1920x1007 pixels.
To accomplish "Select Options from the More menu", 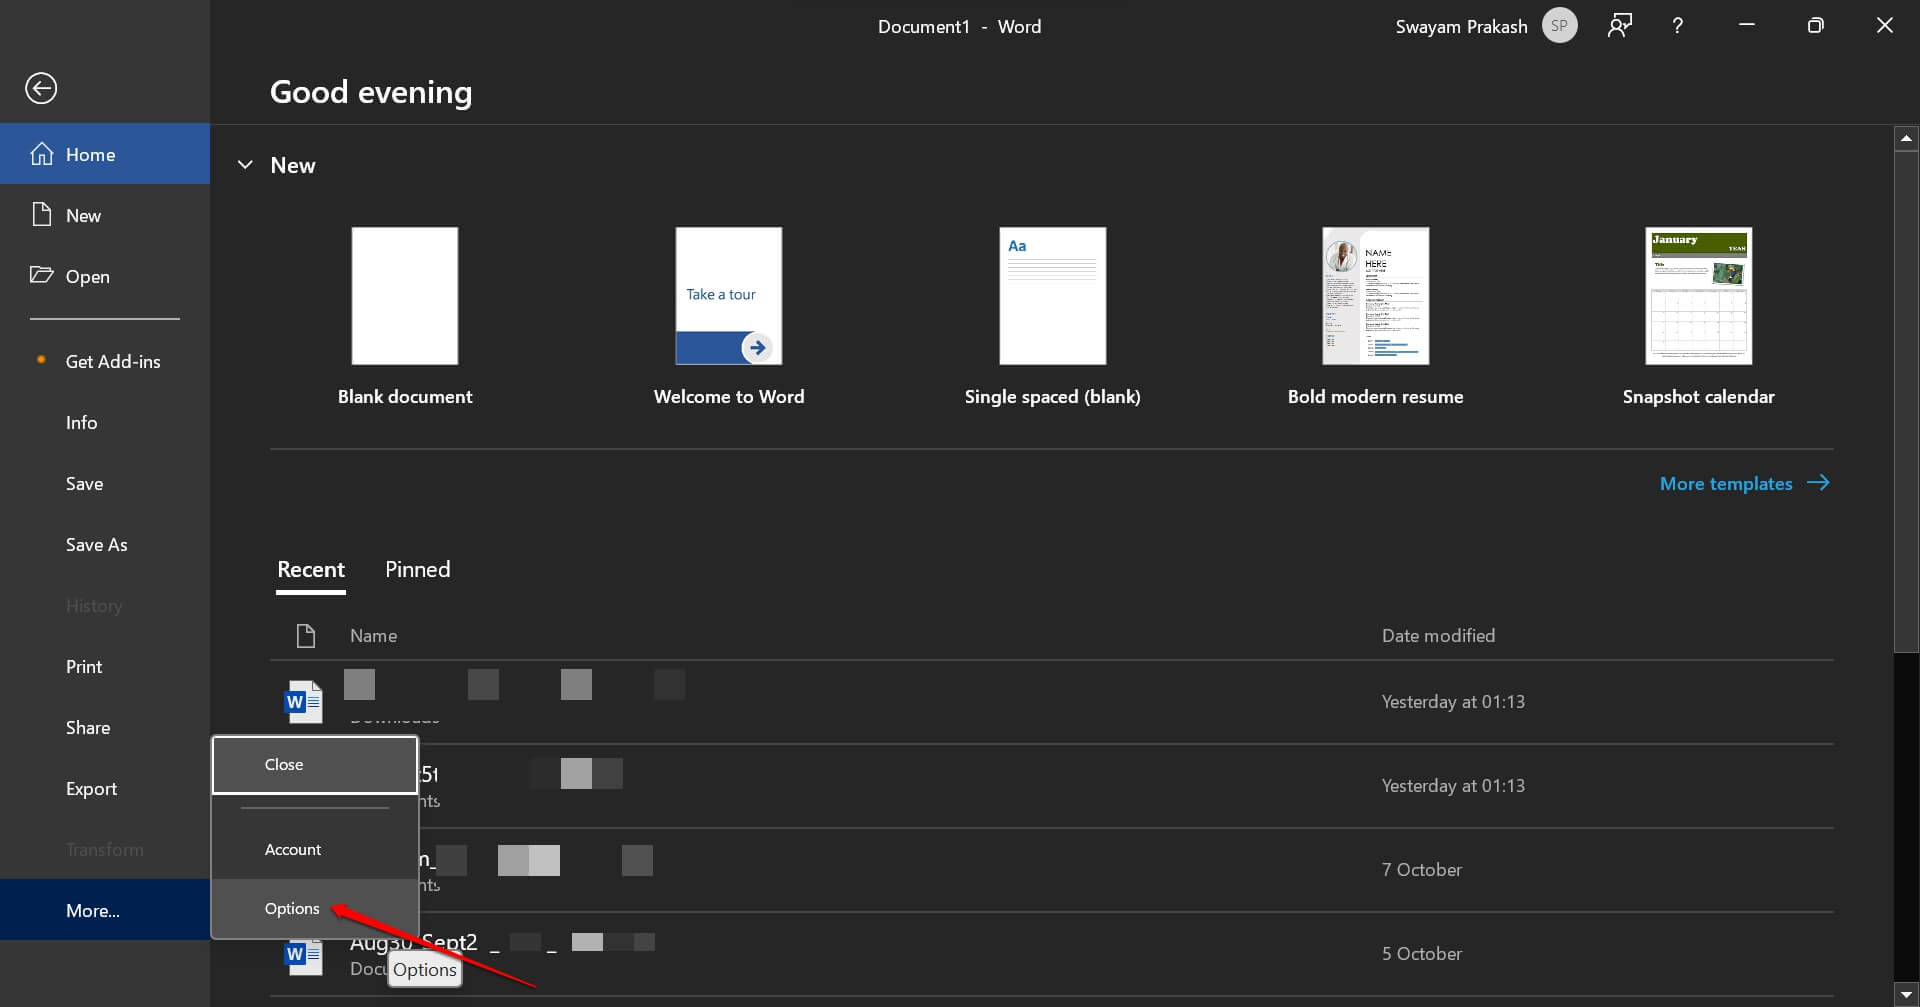I will [x=290, y=909].
